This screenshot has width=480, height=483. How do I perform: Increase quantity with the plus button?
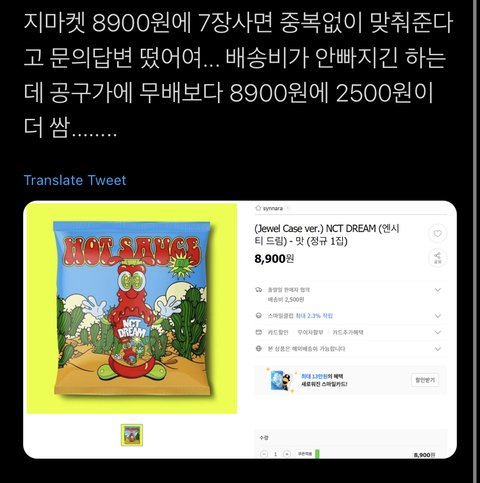[286, 454]
